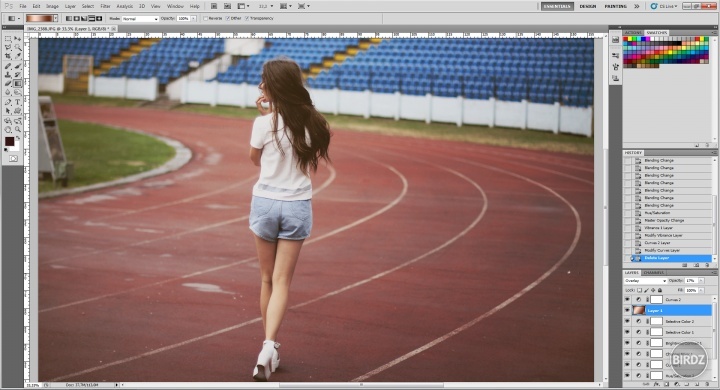
Task: Select the Eyedropper tool
Action: tap(17, 56)
